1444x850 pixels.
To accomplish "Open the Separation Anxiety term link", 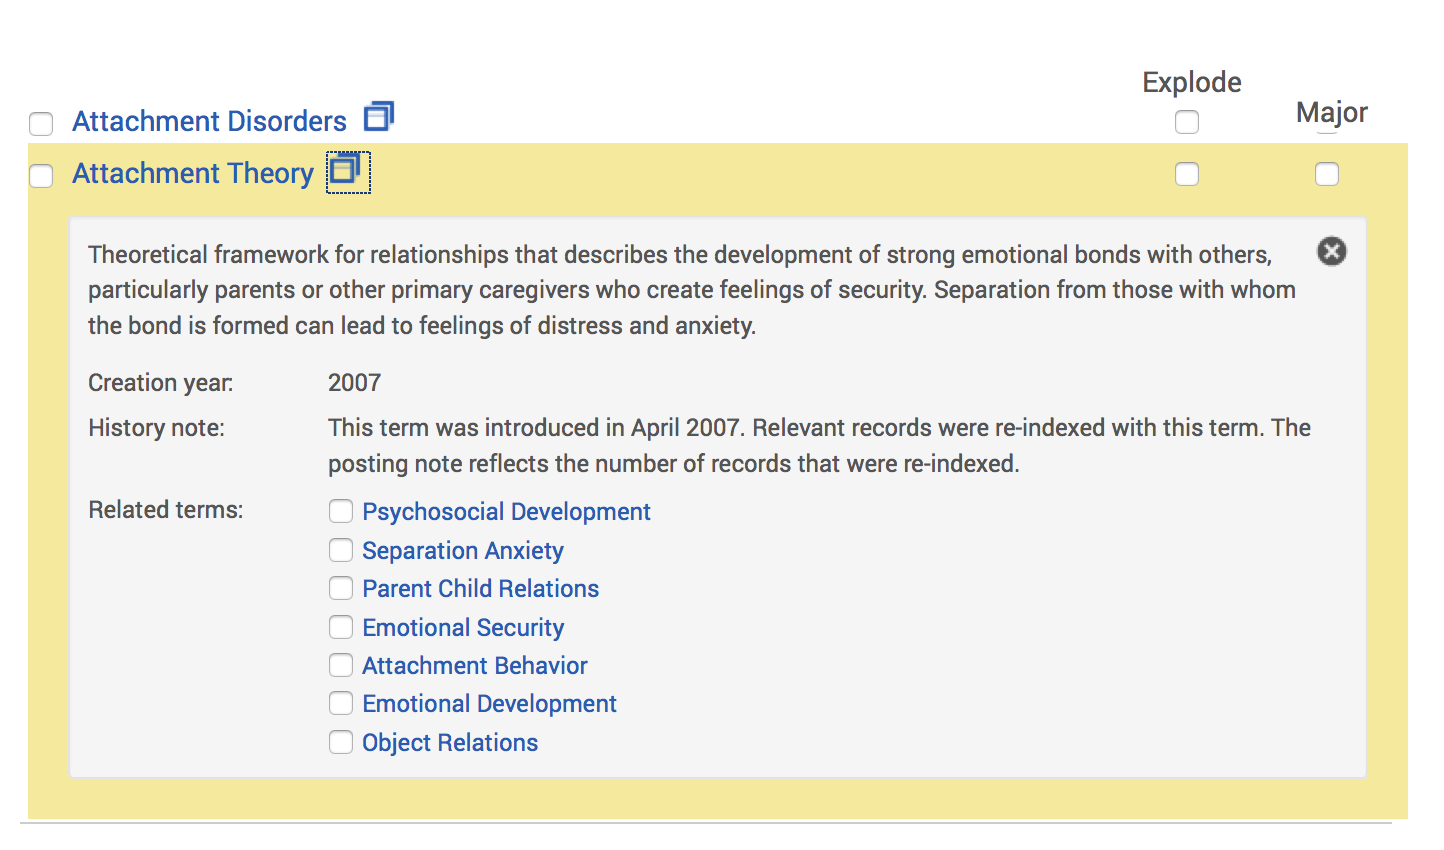I will click(463, 551).
